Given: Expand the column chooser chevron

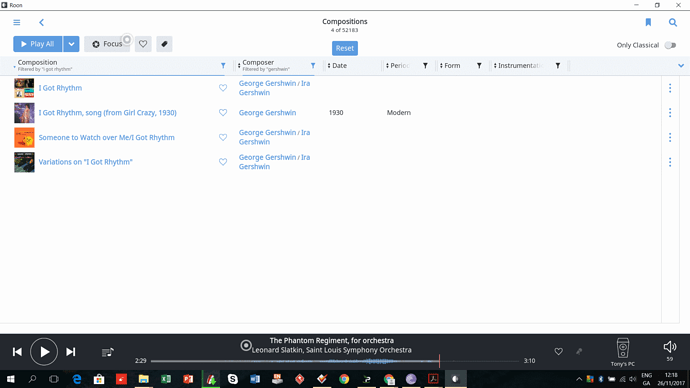Looking at the screenshot, I should click(x=681, y=66).
